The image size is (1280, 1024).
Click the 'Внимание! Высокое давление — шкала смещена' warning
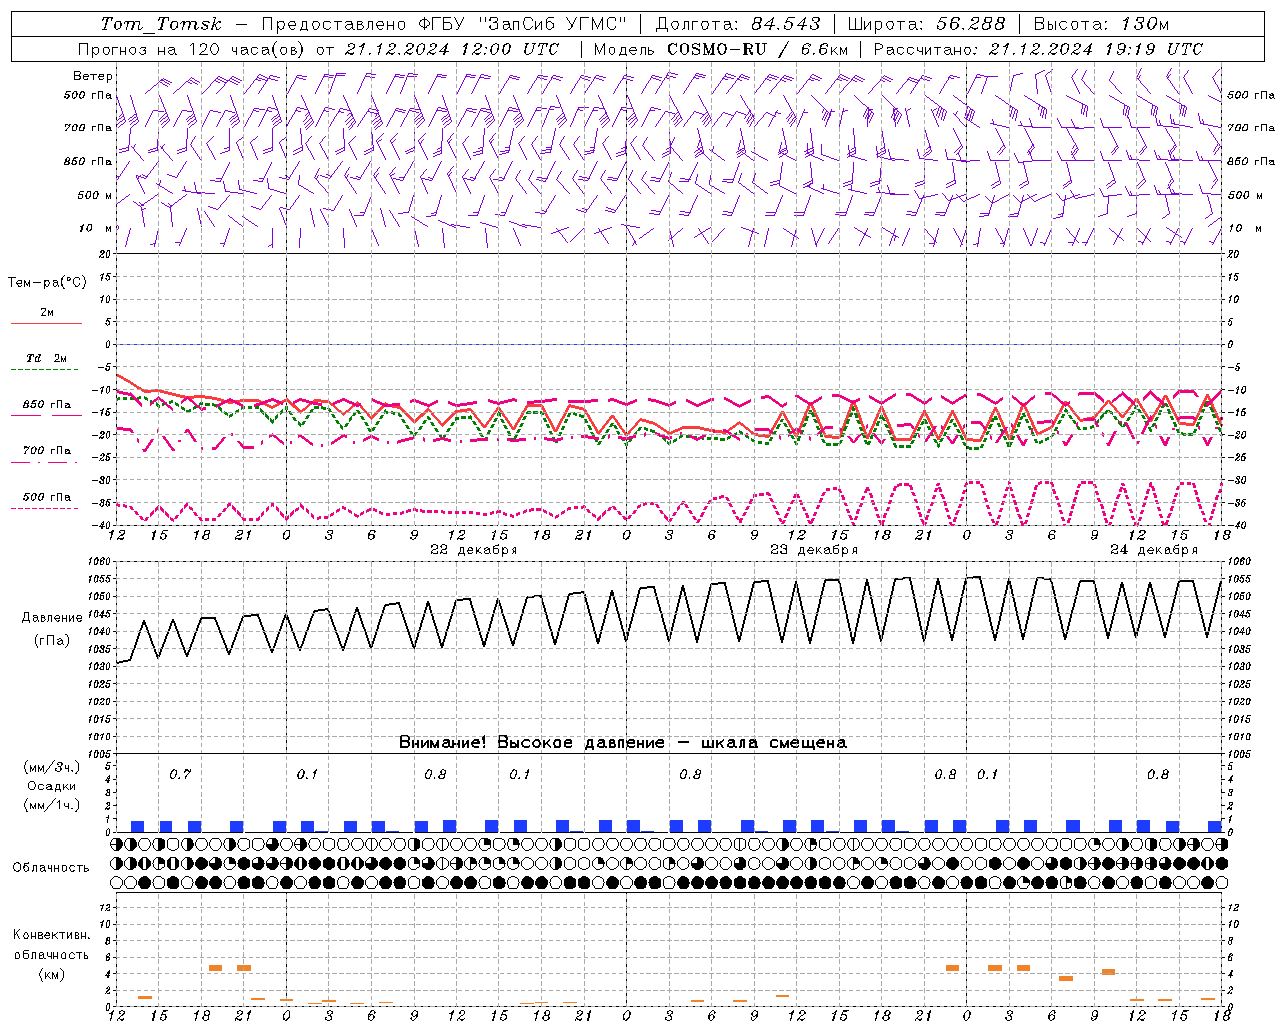pyautogui.click(x=623, y=743)
